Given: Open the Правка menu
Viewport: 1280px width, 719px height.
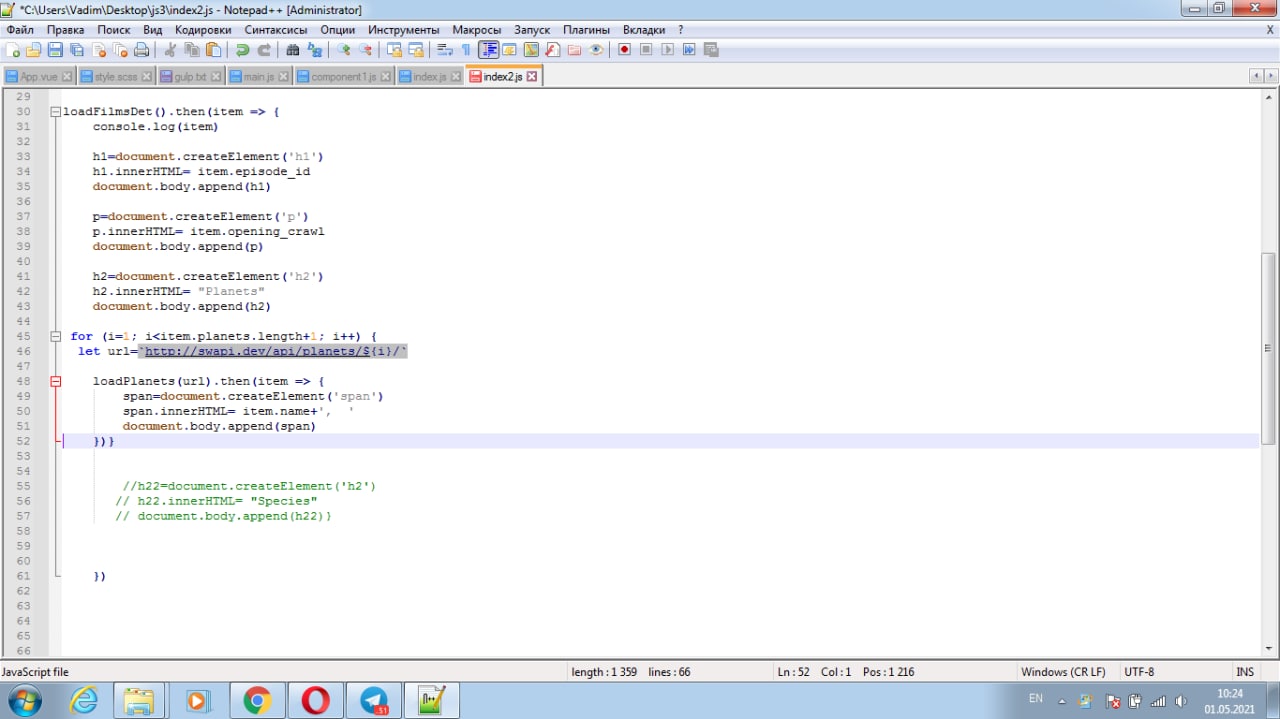Looking at the screenshot, I should [66, 30].
